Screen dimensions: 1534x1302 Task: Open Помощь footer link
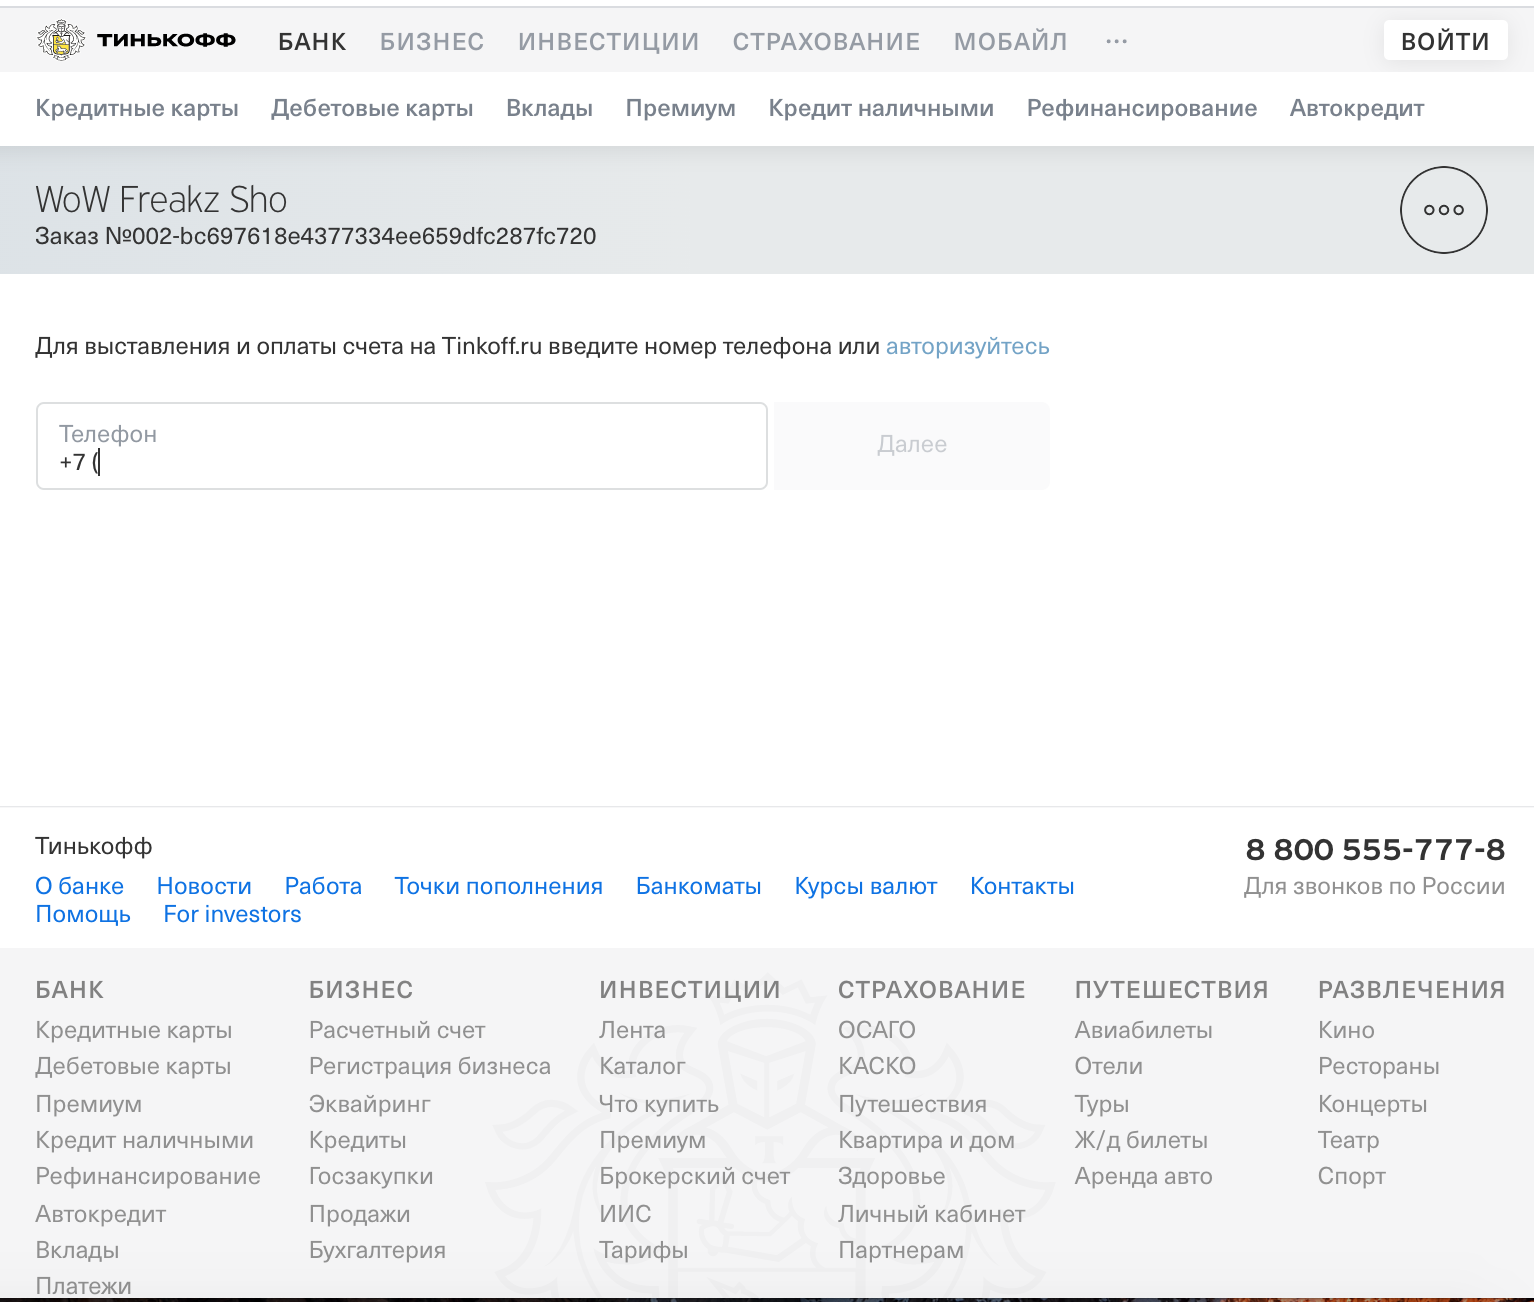click(x=83, y=914)
